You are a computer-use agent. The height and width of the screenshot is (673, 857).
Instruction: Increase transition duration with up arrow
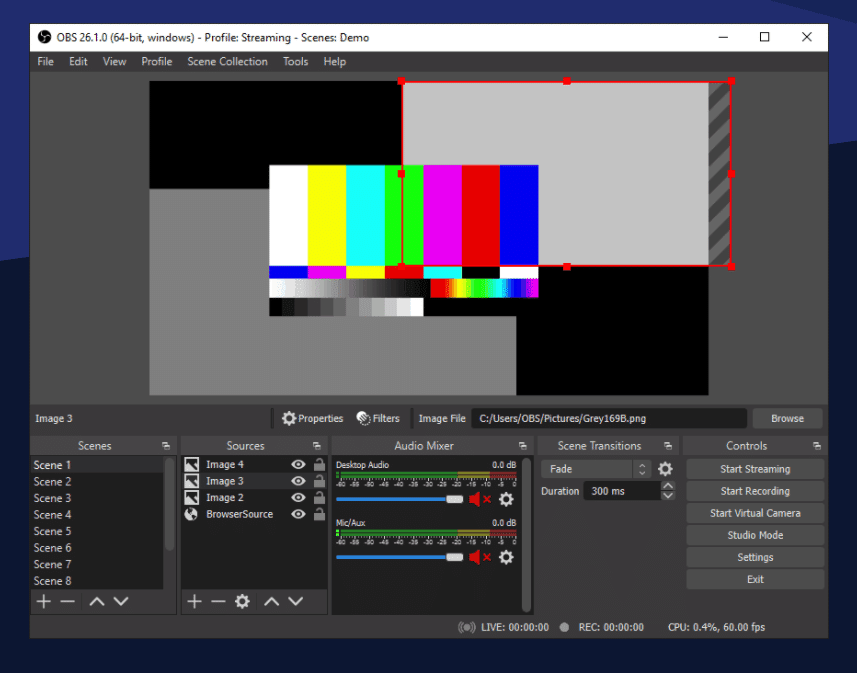point(668,485)
